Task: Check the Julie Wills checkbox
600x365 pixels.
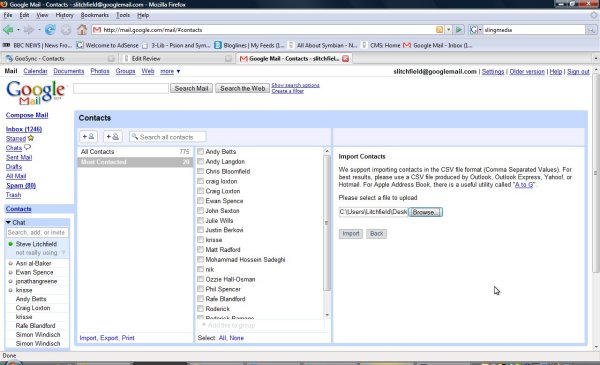Action: point(200,220)
